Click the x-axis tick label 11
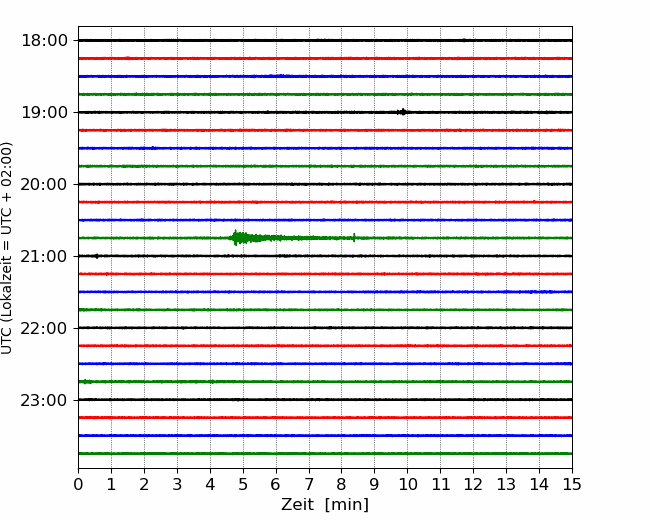 point(441,484)
